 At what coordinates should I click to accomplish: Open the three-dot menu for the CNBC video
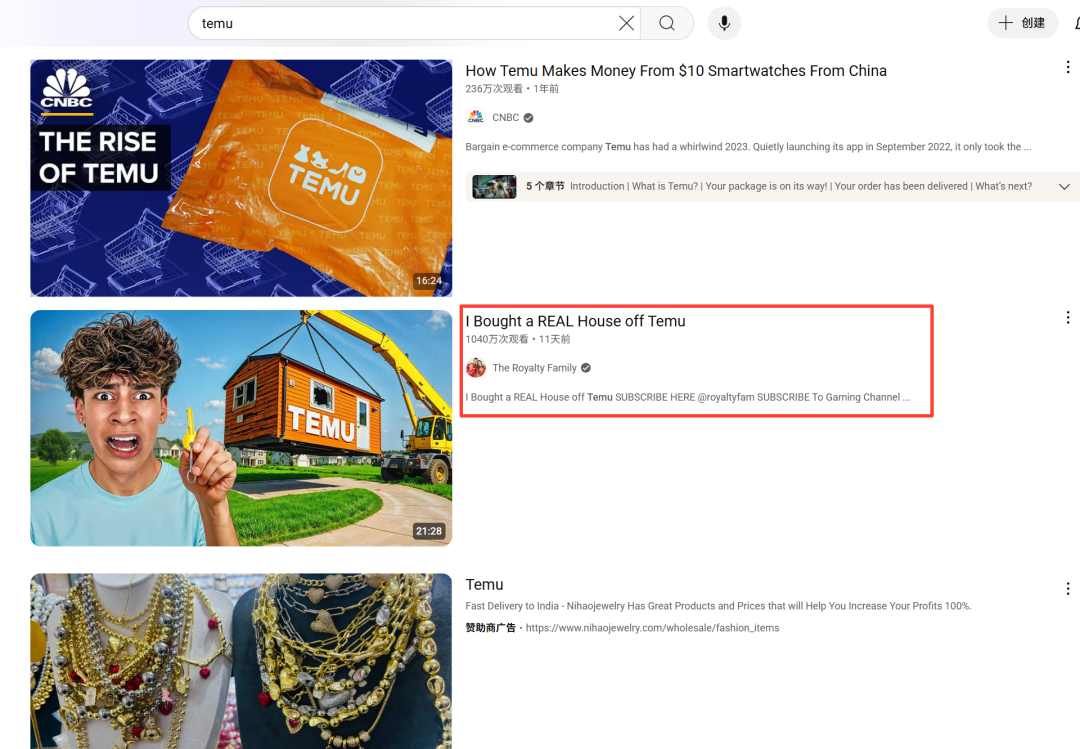pyautogui.click(x=1067, y=67)
